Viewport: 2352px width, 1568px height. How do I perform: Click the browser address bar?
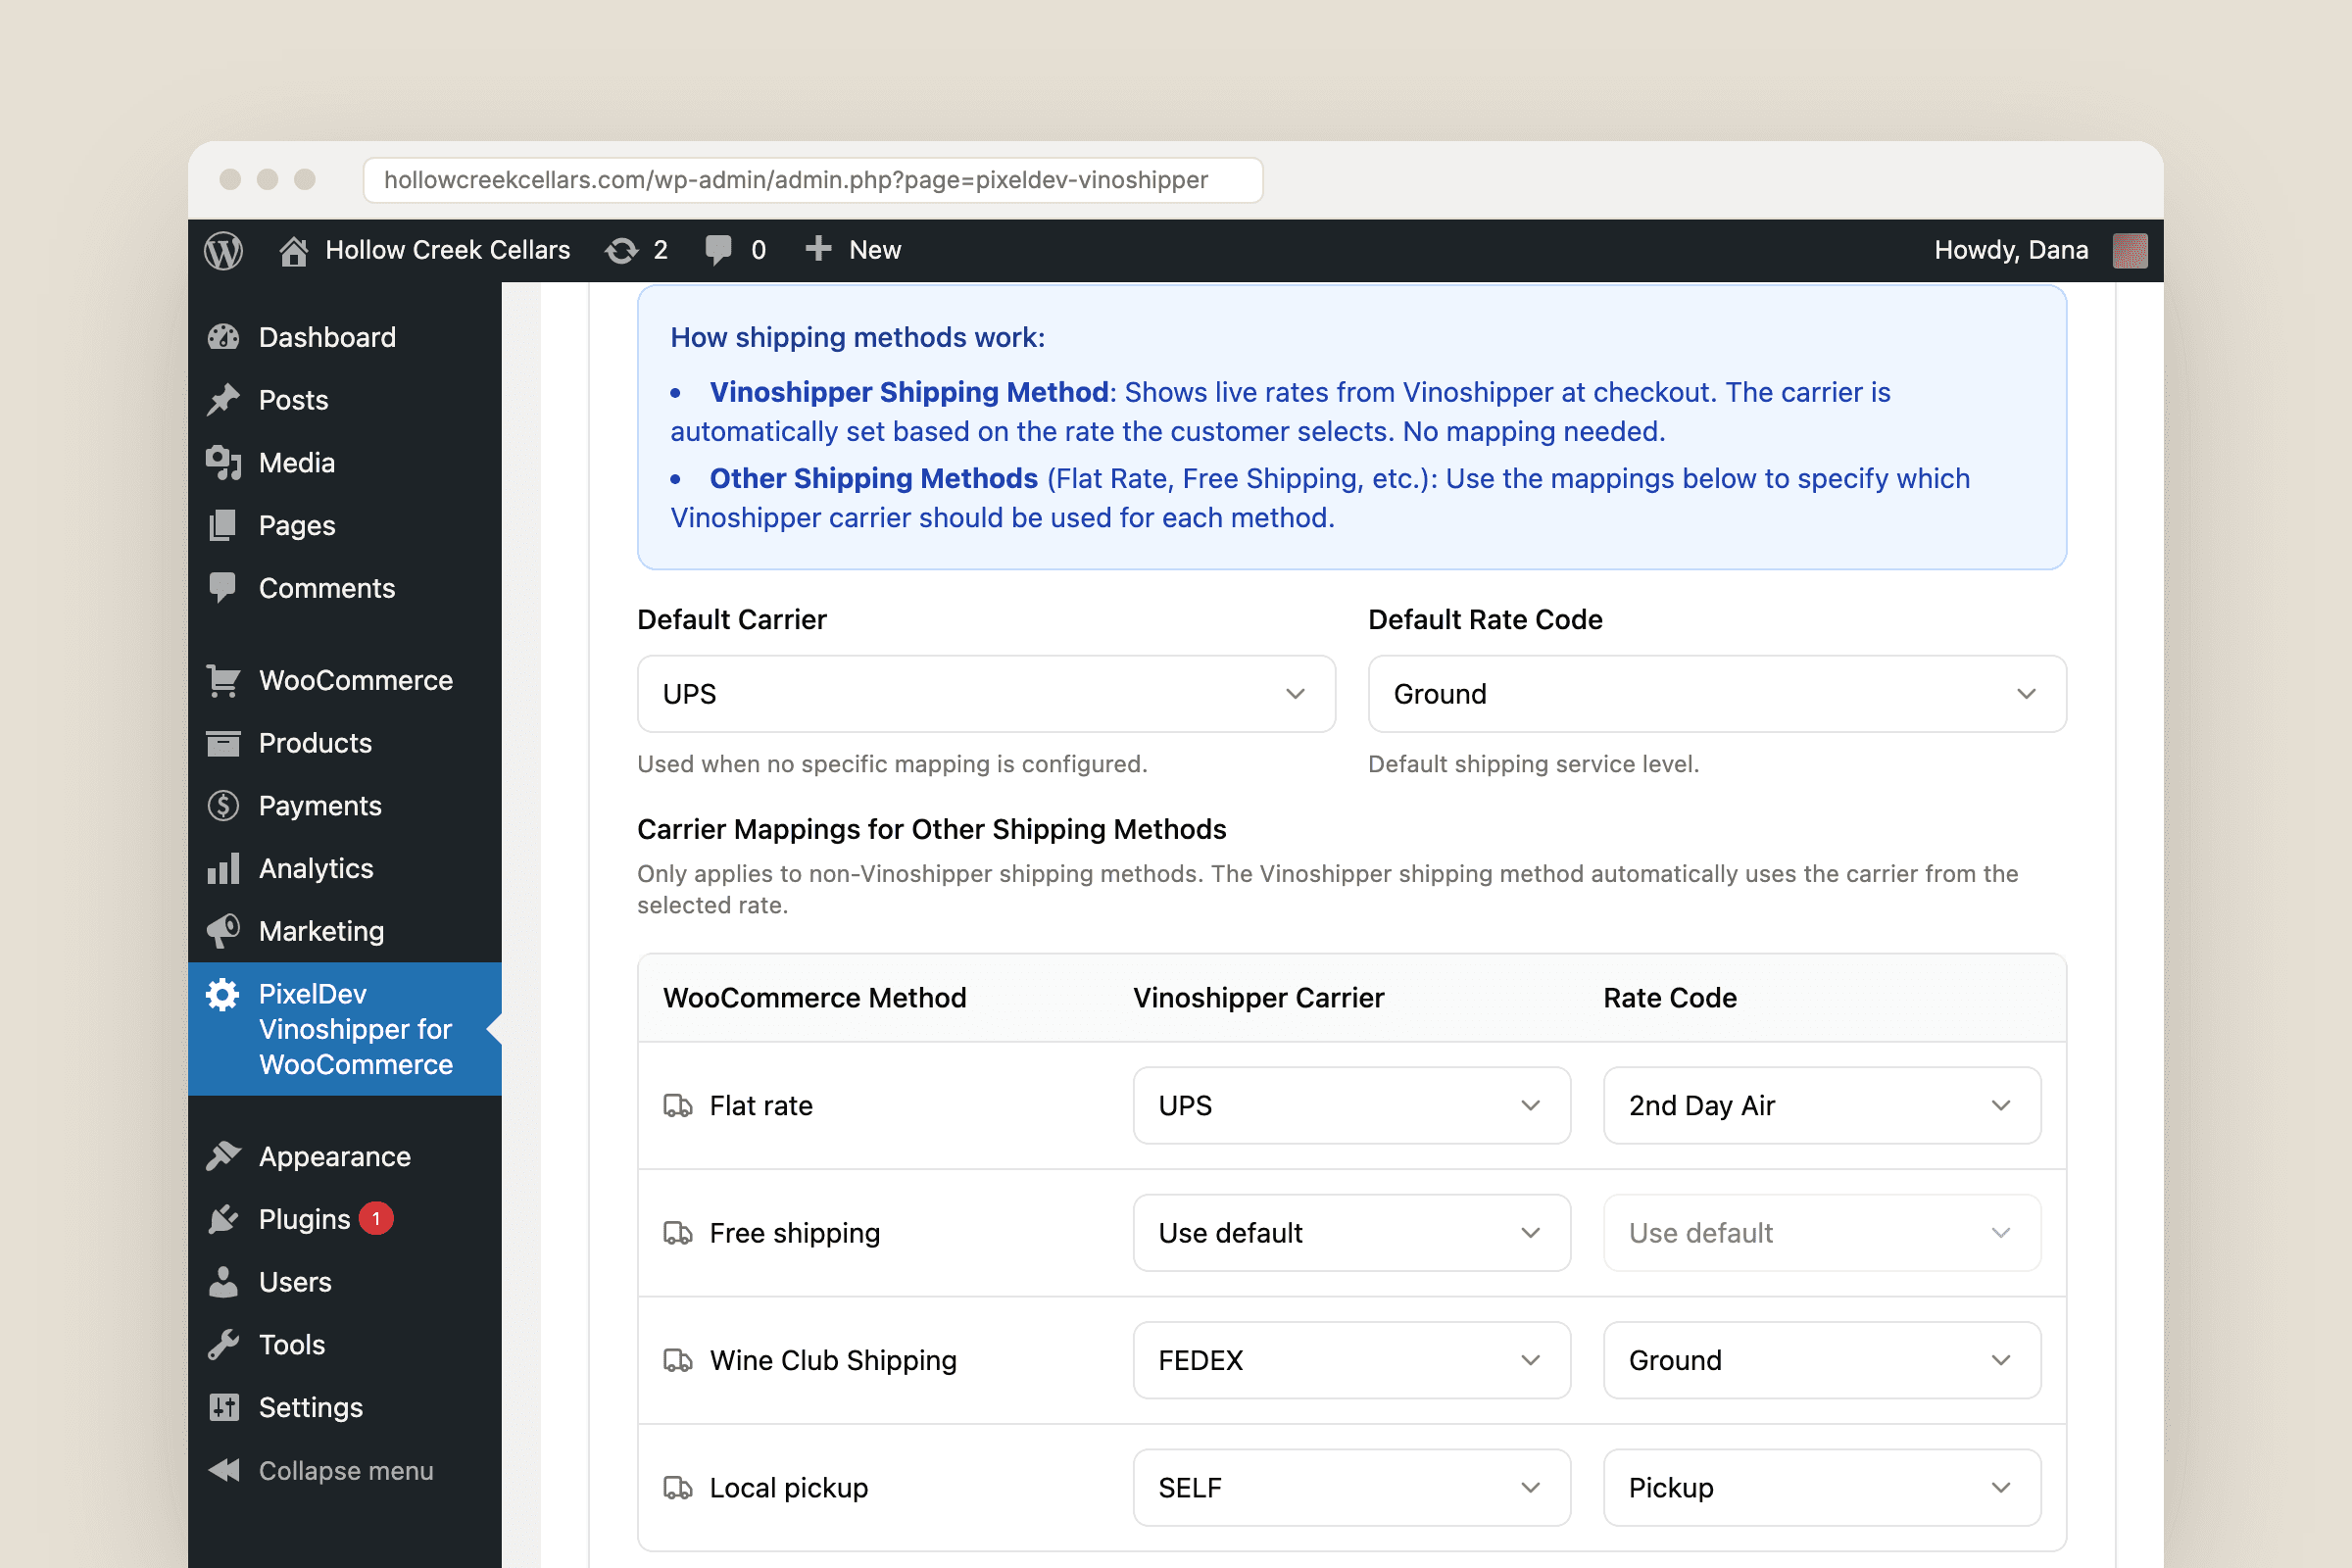[813, 180]
